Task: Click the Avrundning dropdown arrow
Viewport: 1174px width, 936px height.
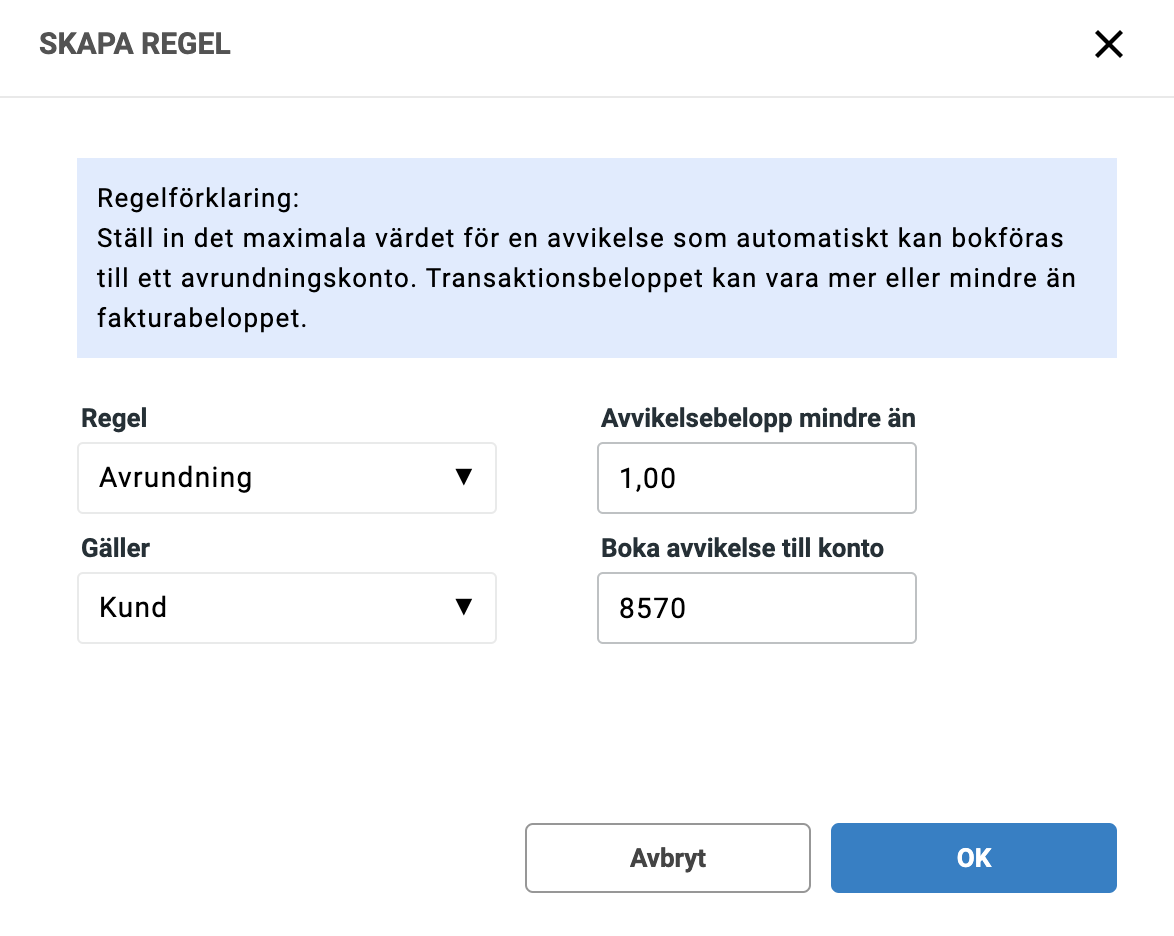Action: 465,478
